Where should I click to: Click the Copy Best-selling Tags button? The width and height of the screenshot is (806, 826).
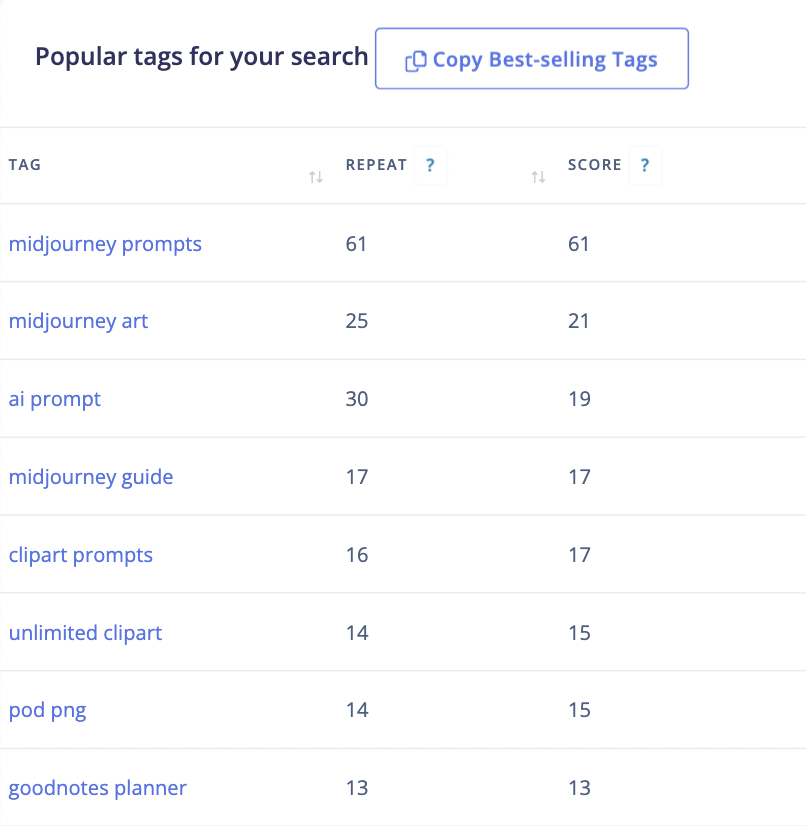tap(532, 58)
